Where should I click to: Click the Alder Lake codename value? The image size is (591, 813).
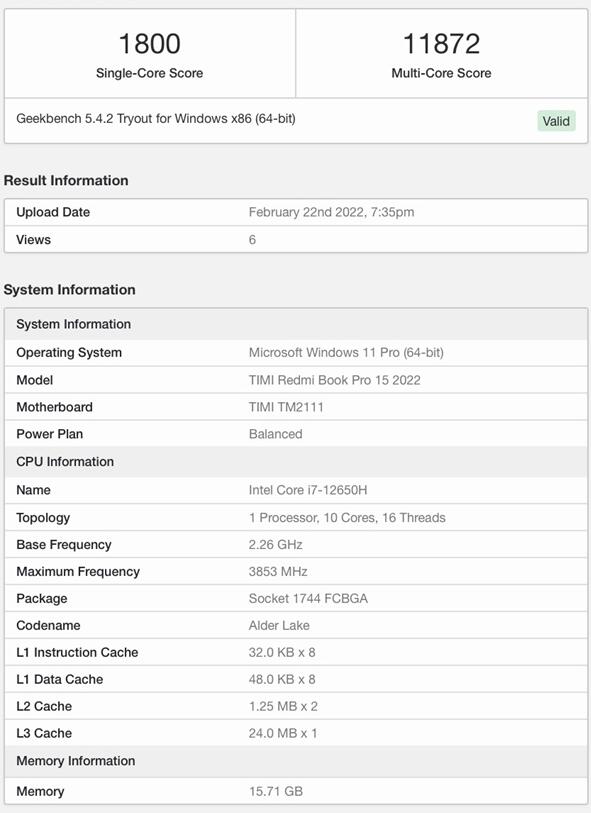279,625
